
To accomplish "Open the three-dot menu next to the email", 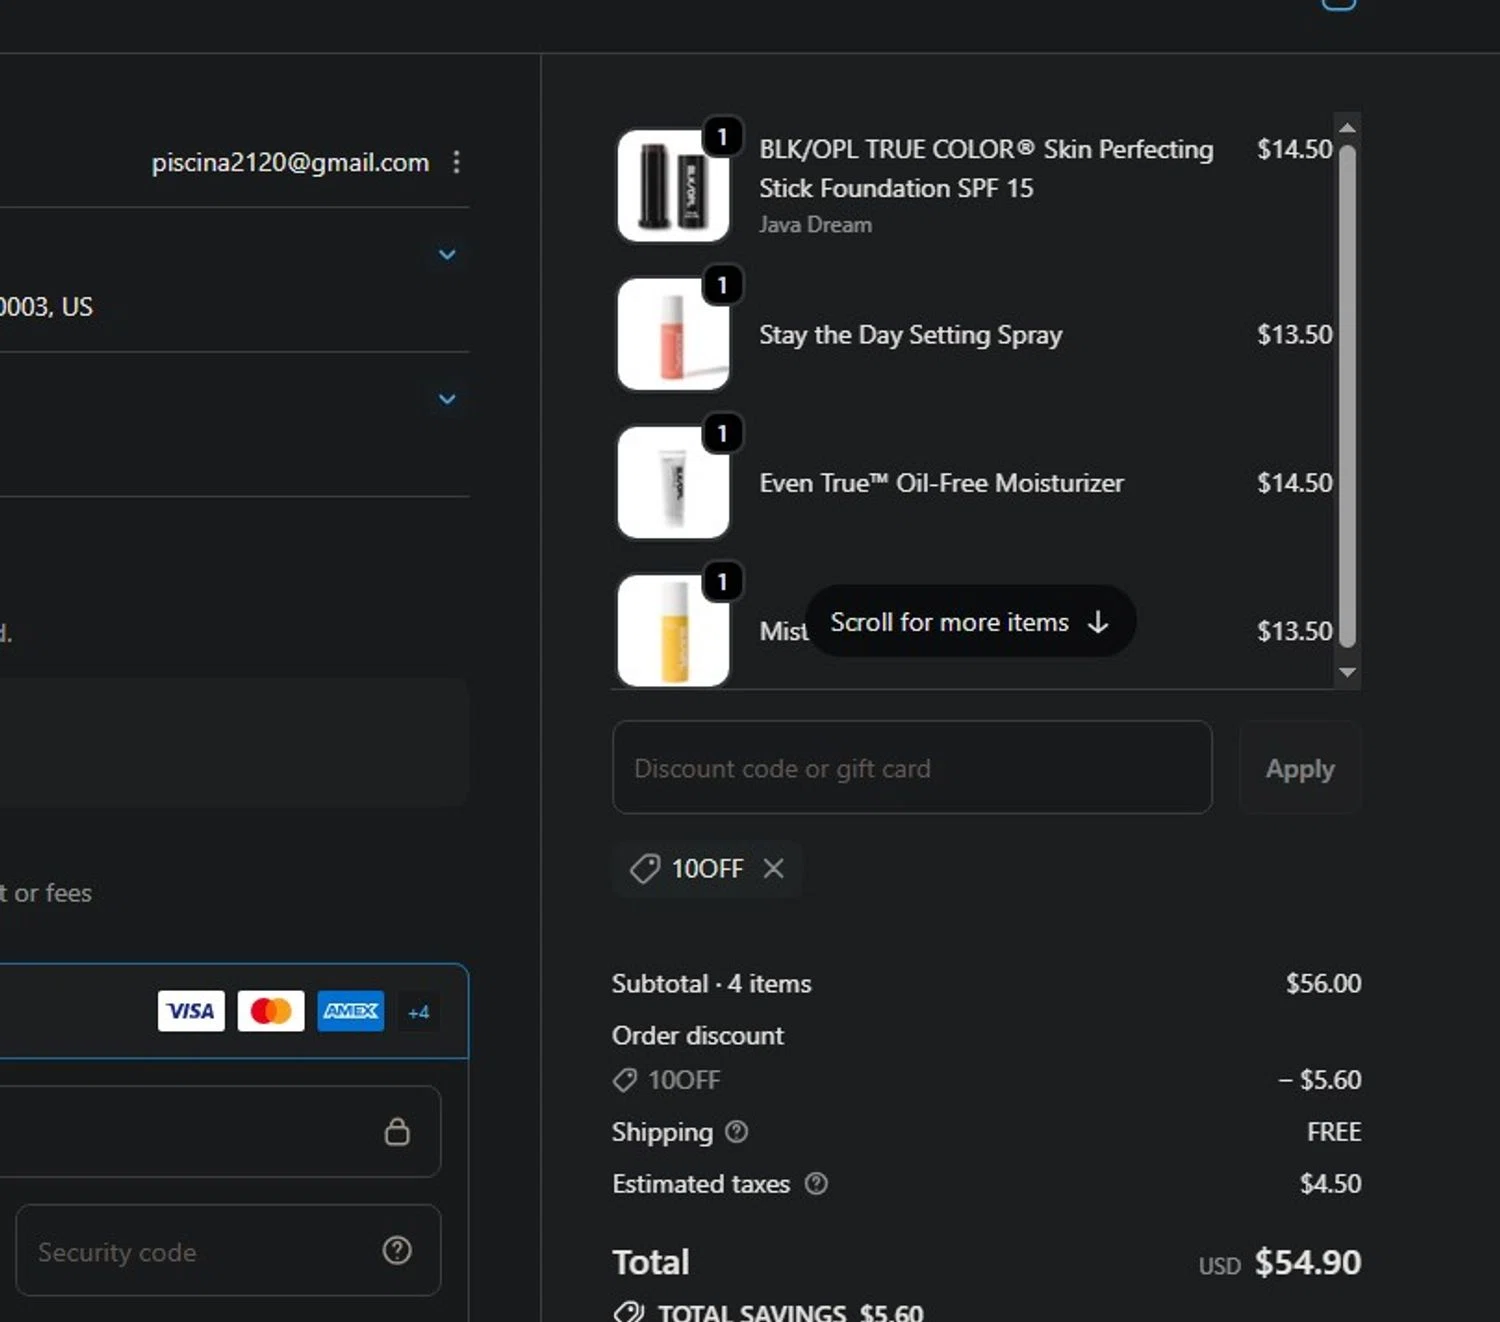I will pos(456,162).
